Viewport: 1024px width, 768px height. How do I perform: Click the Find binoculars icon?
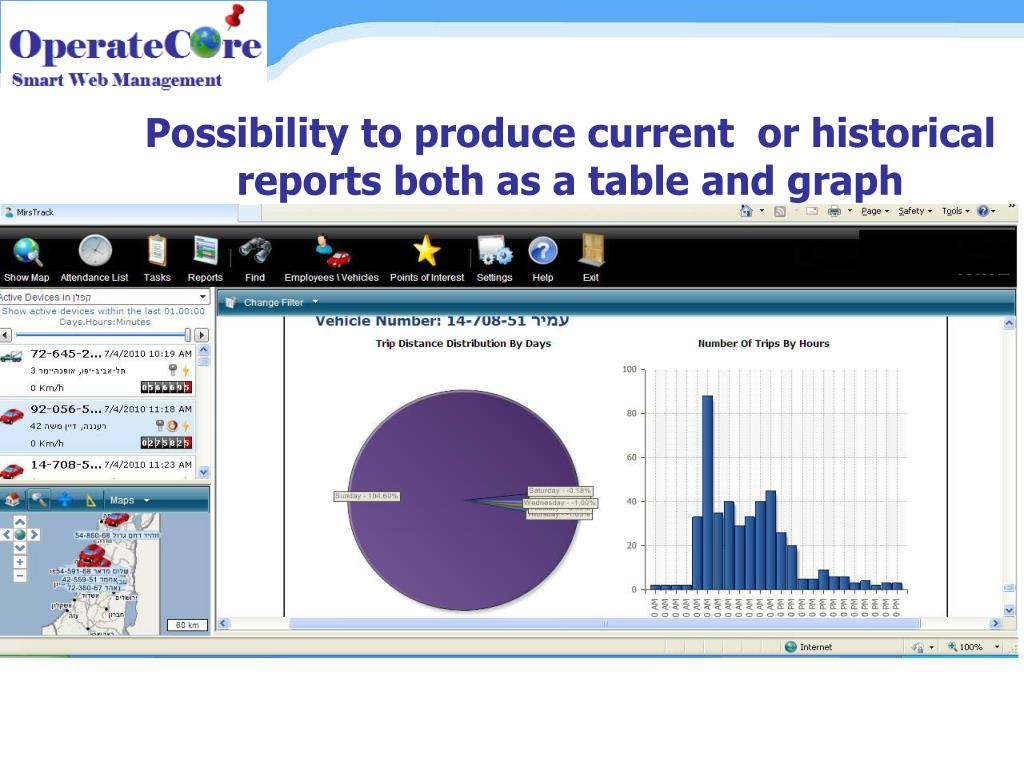255,252
